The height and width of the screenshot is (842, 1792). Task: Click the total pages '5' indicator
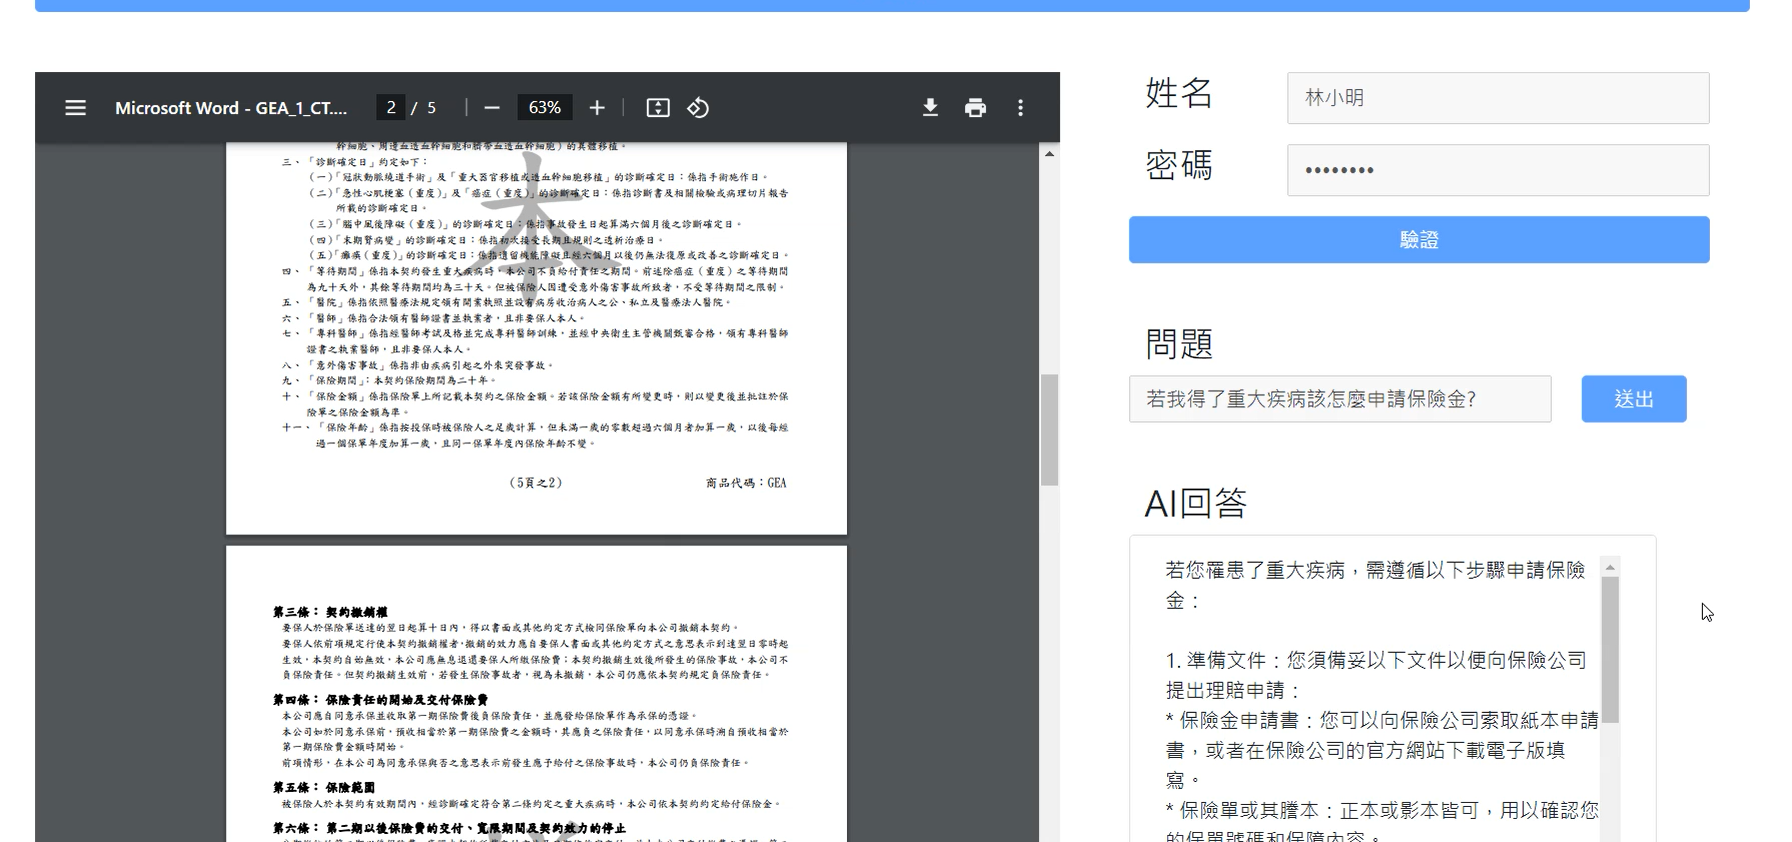[x=432, y=107]
